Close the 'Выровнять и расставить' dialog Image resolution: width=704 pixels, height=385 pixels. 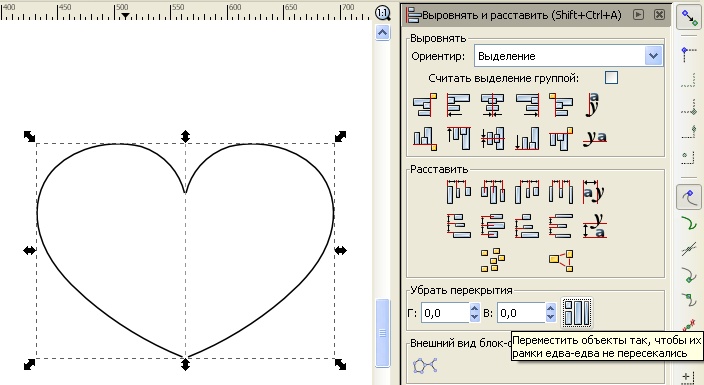click(x=659, y=14)
